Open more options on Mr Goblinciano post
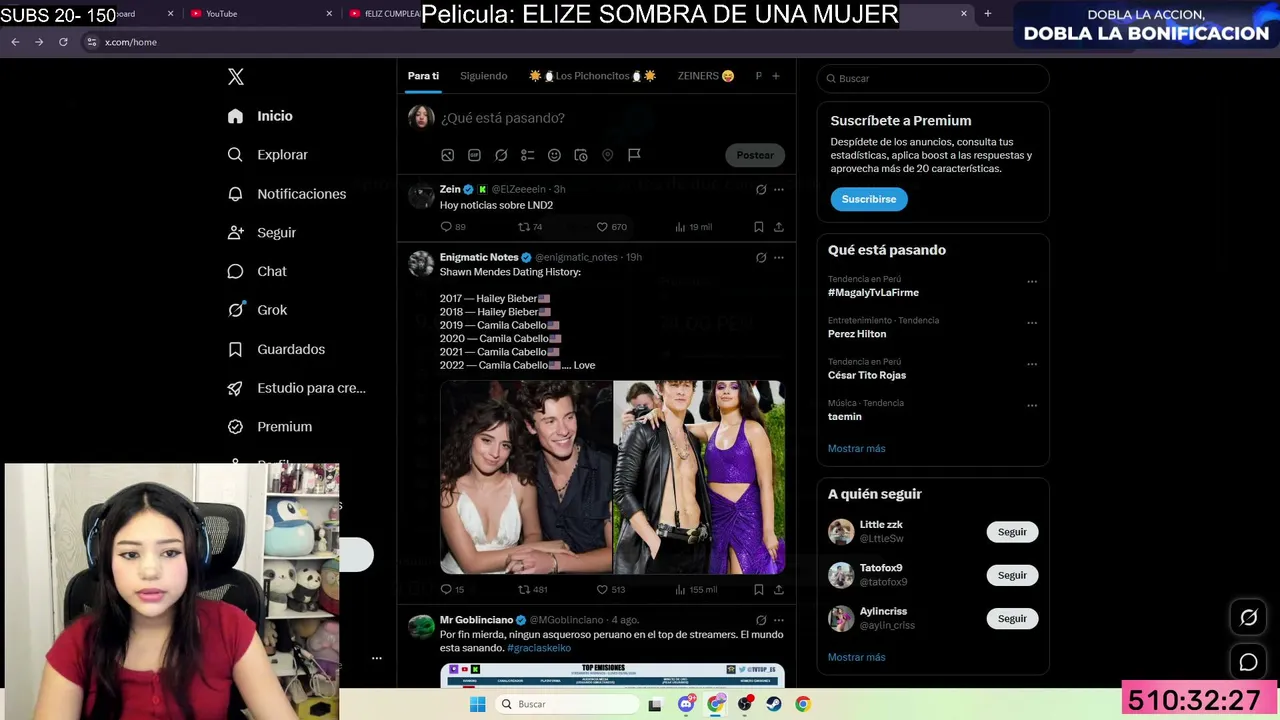The image size is (1280, 720). pyautogui.click(x=779, y=620)
